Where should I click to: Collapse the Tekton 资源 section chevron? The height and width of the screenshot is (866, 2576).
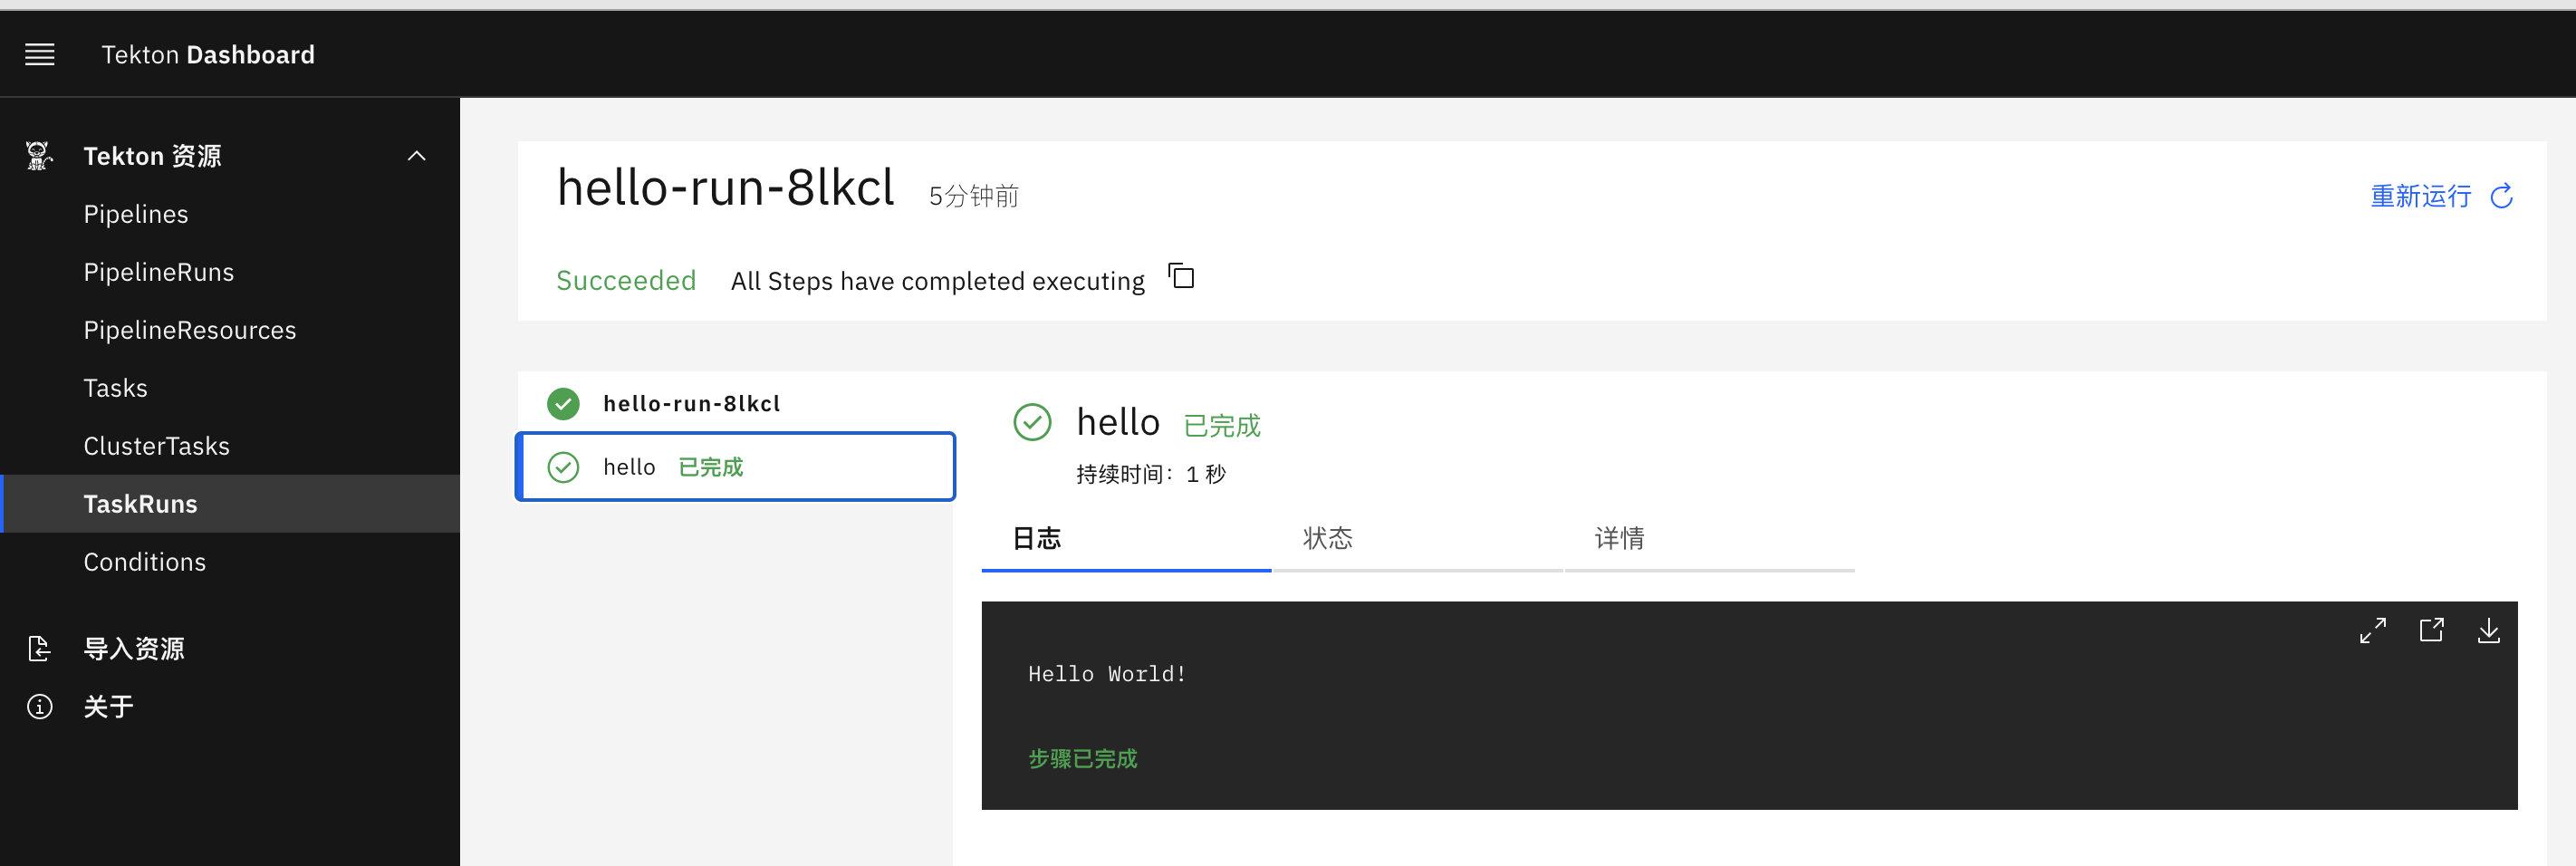click(417, 156)
